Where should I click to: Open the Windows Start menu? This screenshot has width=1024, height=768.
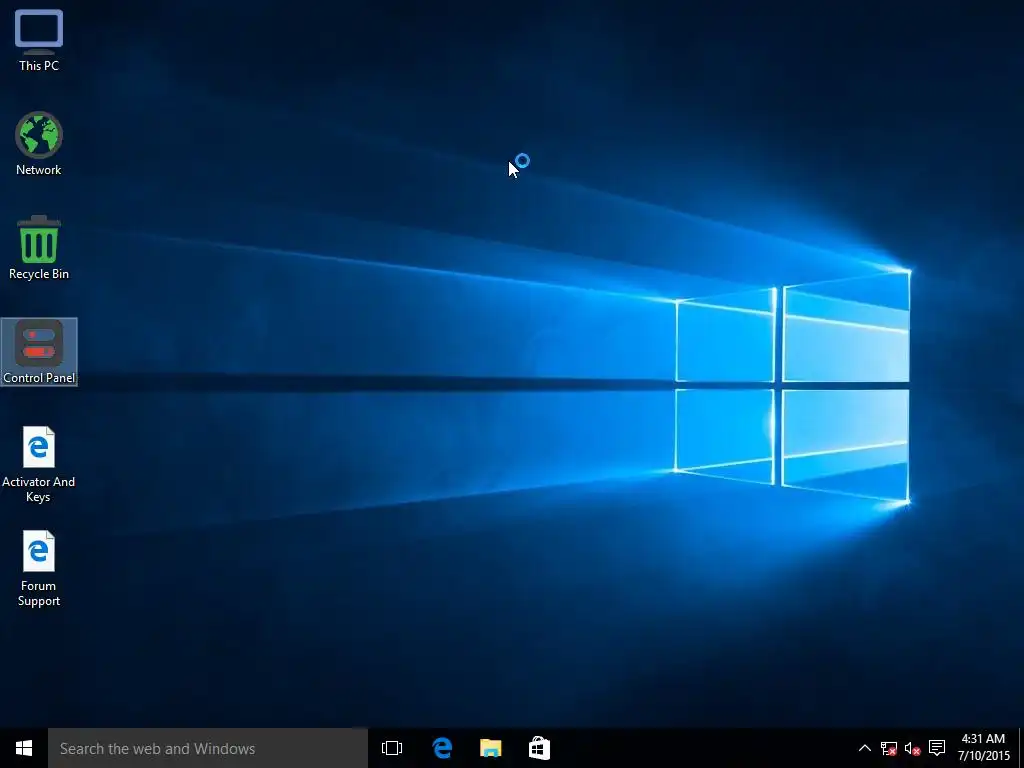[24, 748]
